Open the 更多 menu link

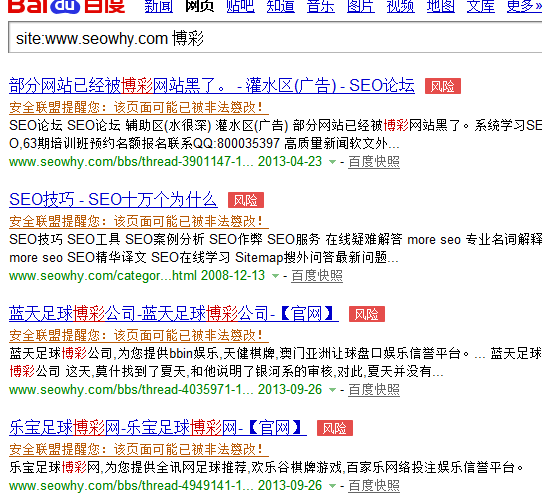tap(524, 6)
